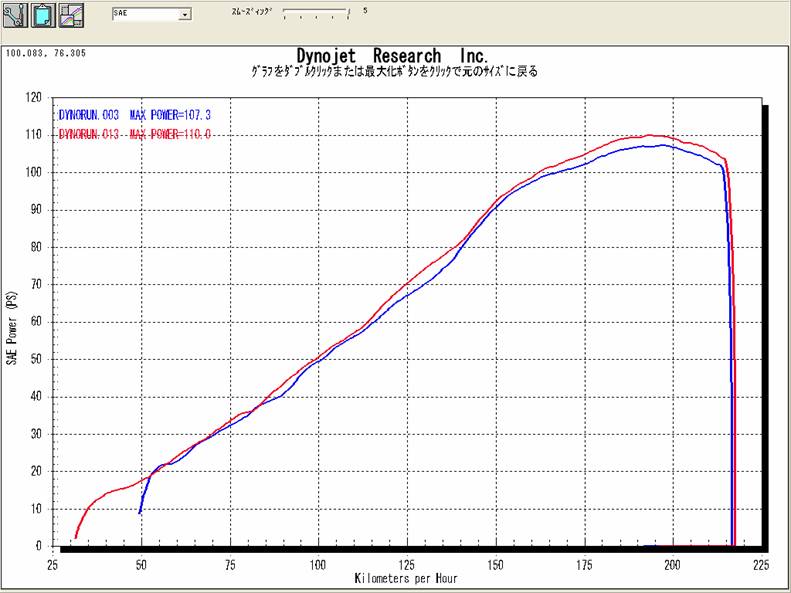791x593 pixels.
Task: Click the 0 tick on power axis
Action: pos(39,547)
